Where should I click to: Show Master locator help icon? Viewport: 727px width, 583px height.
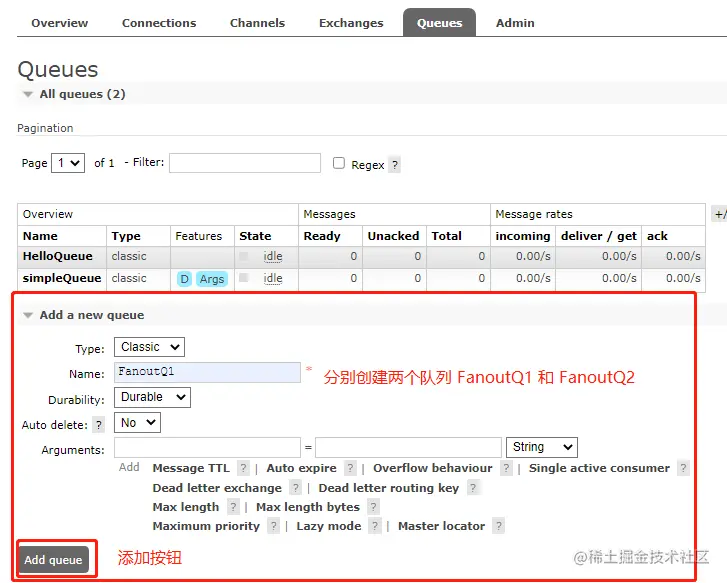coord(498,526)
